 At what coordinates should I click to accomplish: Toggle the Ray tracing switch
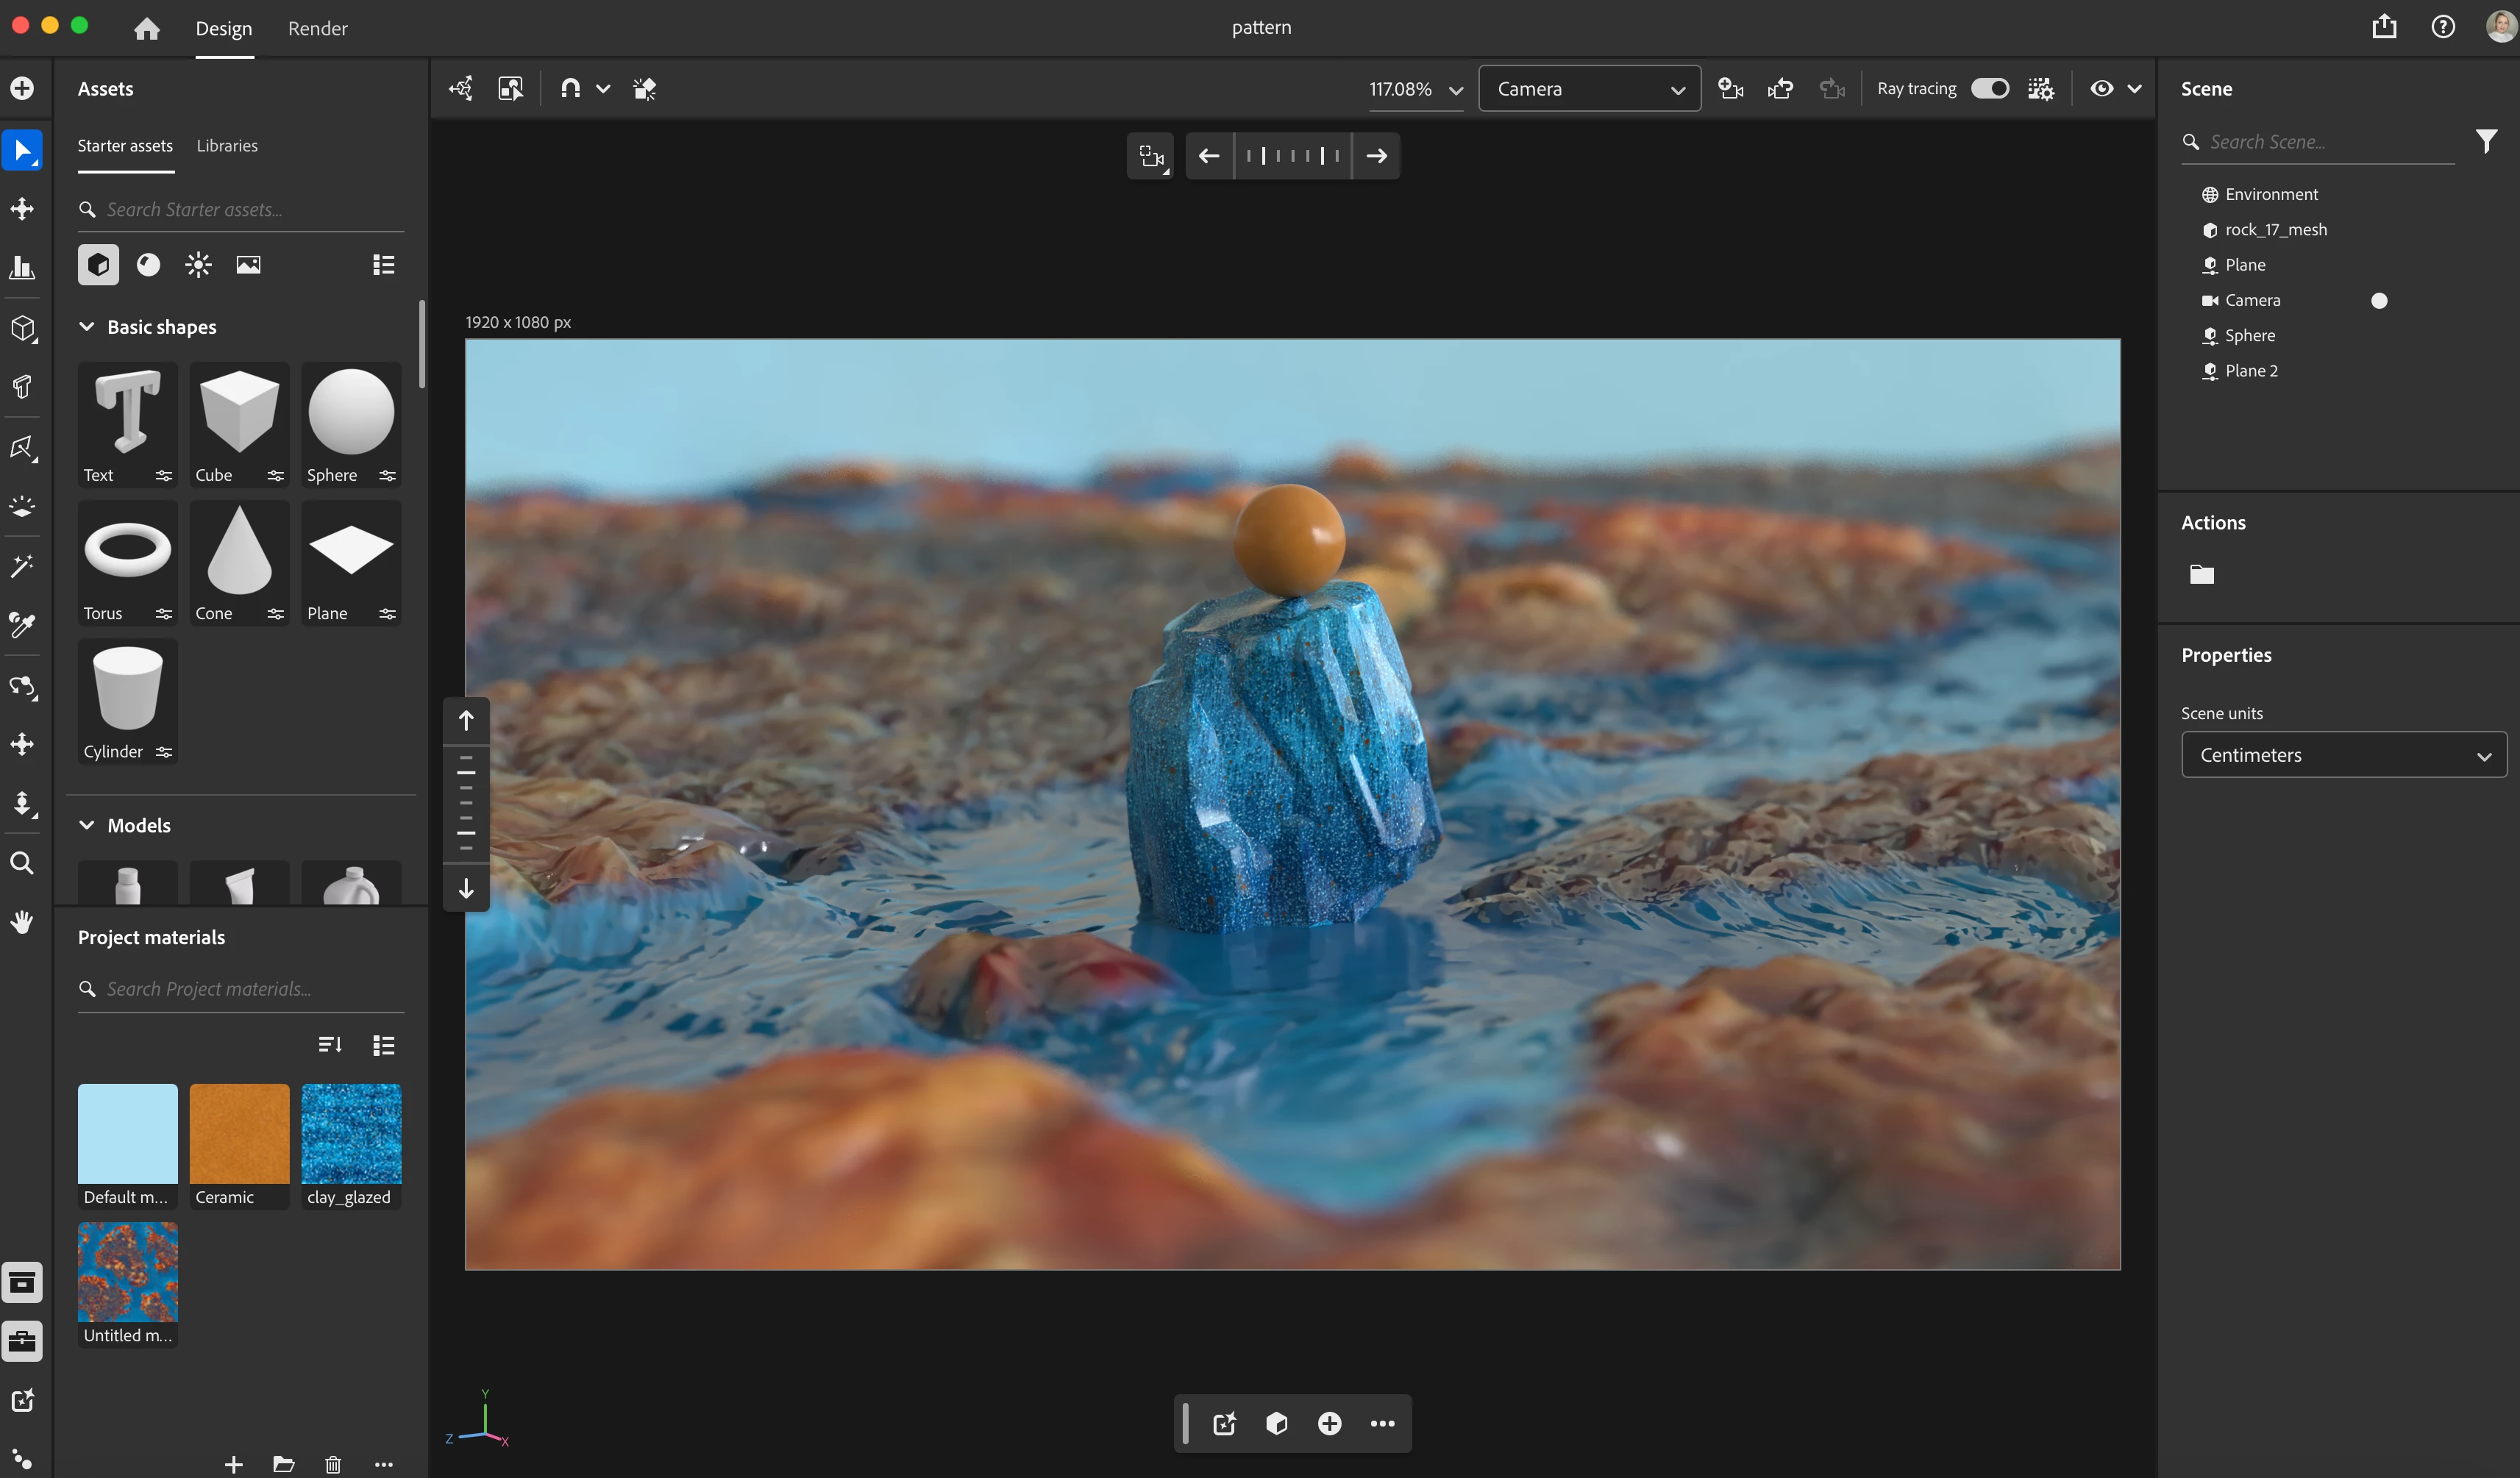click(1989, 88)
